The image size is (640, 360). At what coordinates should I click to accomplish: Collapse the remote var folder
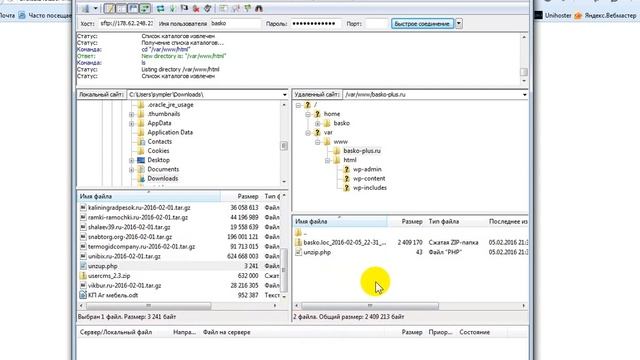[308, 133]
